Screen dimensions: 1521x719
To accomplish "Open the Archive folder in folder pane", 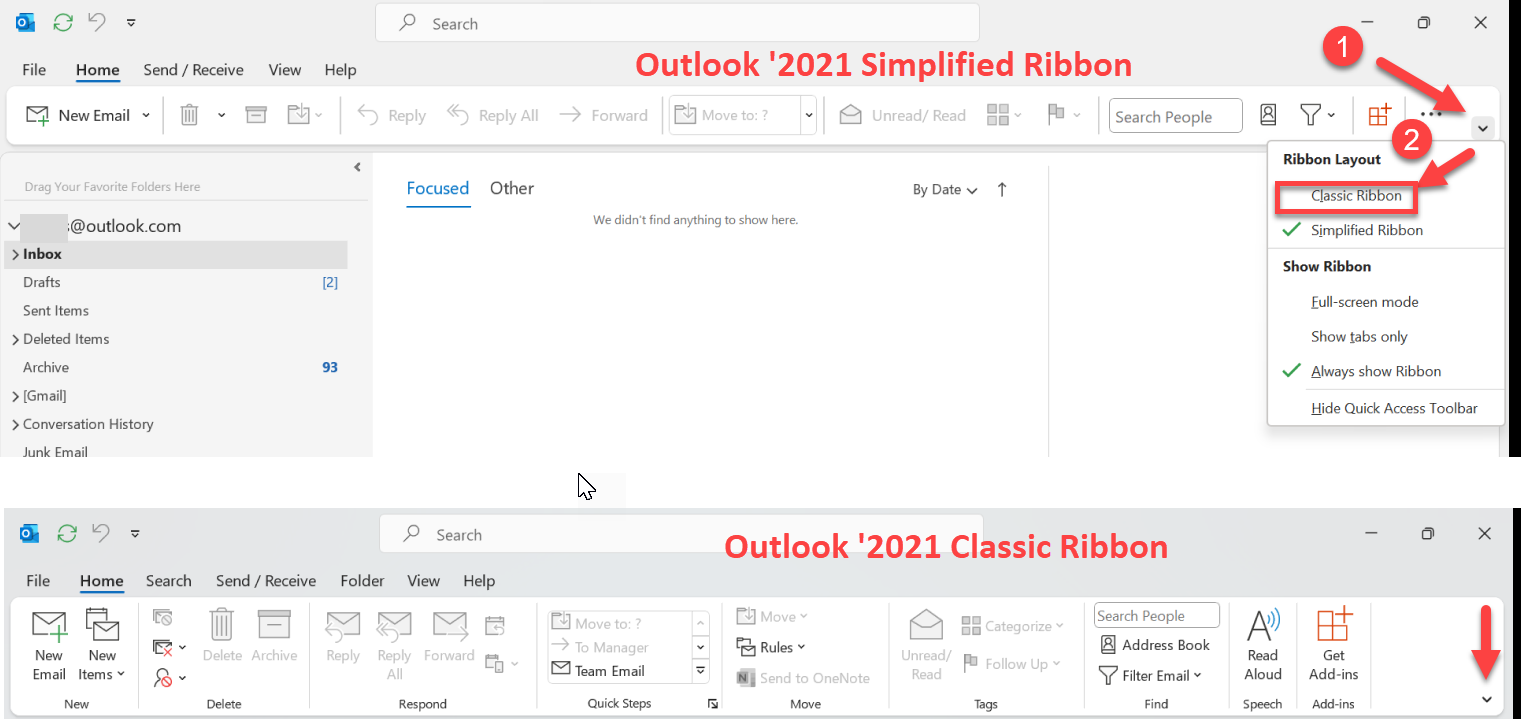I will (x=46, y=367).
